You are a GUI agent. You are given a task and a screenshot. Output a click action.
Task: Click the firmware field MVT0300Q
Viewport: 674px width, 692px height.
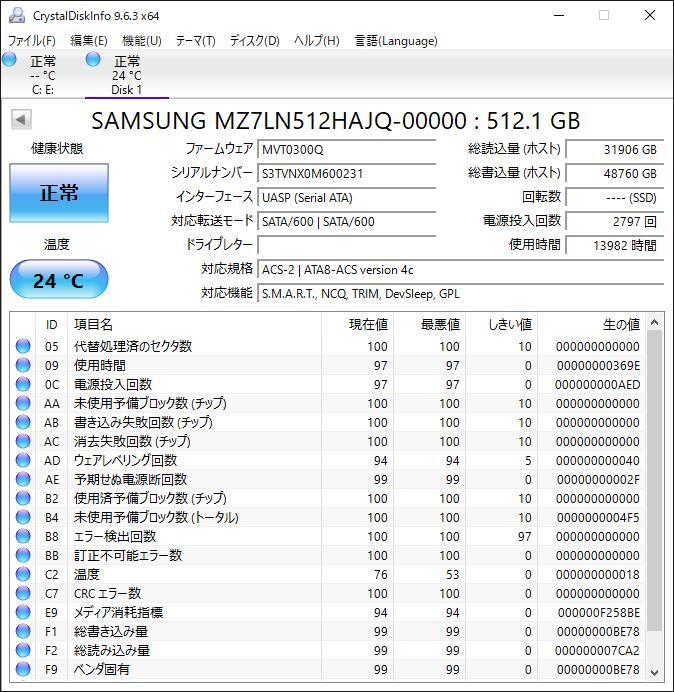coord(347,149)
